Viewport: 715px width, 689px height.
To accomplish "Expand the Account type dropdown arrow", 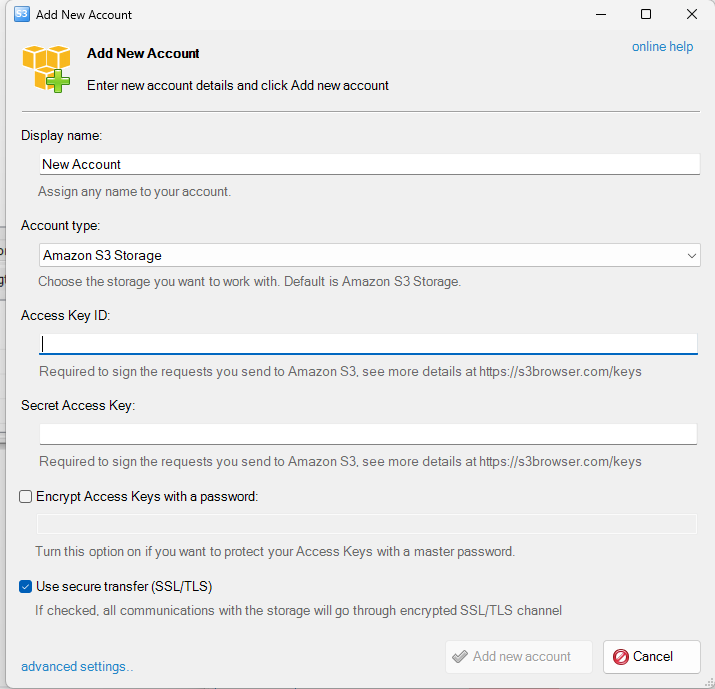I will click(x=692, y=256).
